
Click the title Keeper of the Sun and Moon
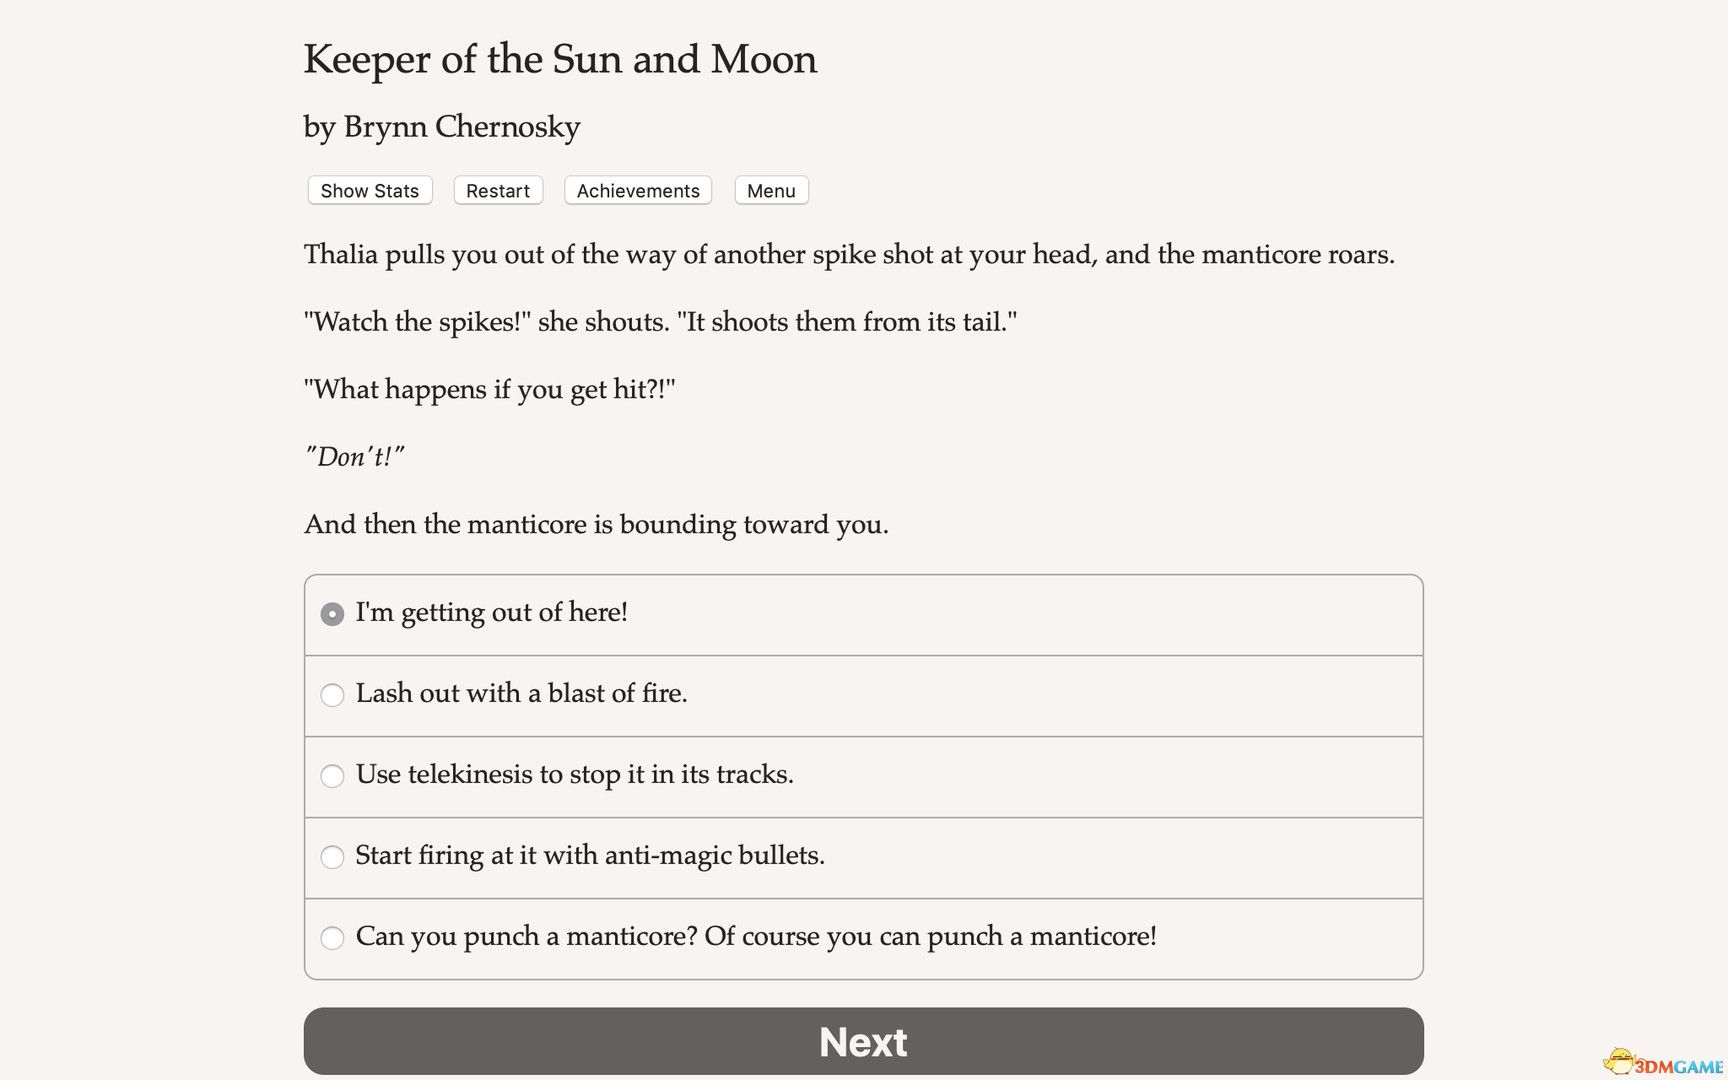[x=560, y=60]
